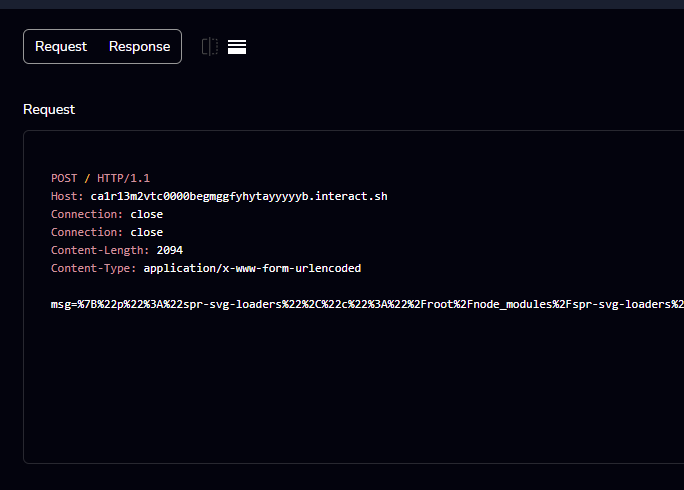Click the first Connection: close header line
This screenshot has height=490, width=684.
tap(107, 214)
